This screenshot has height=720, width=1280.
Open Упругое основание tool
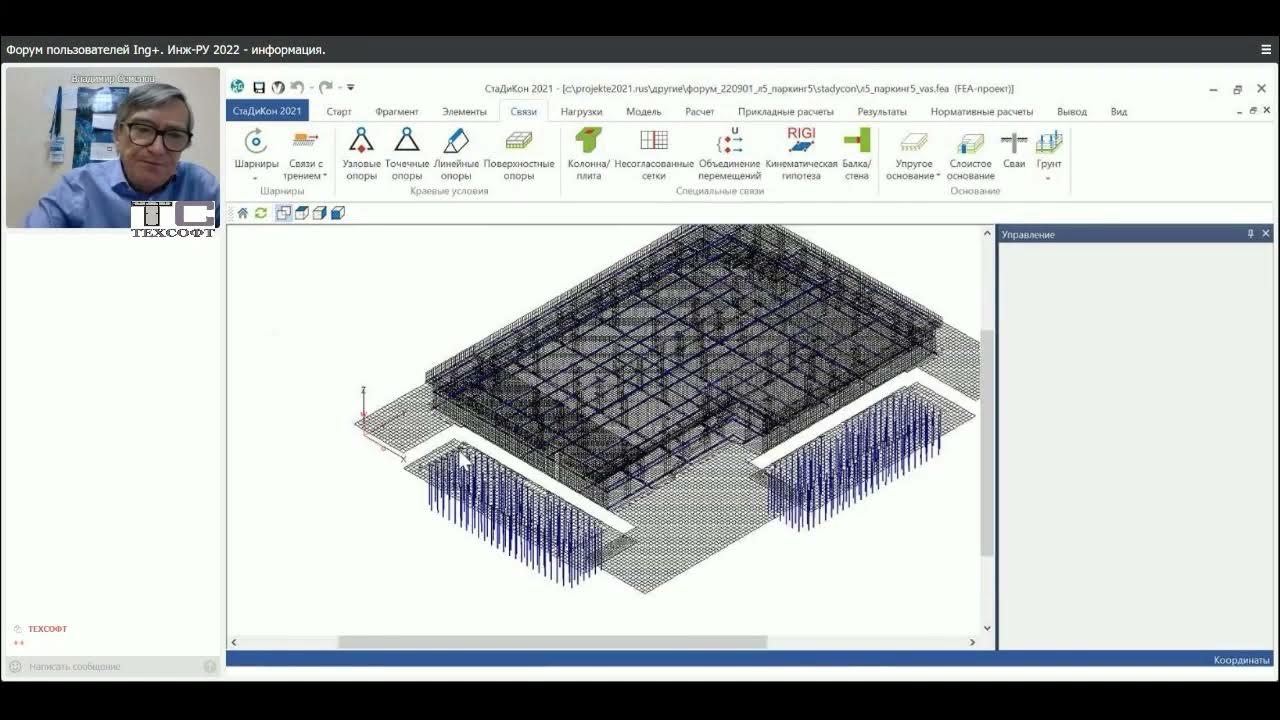tap(913, 153)
